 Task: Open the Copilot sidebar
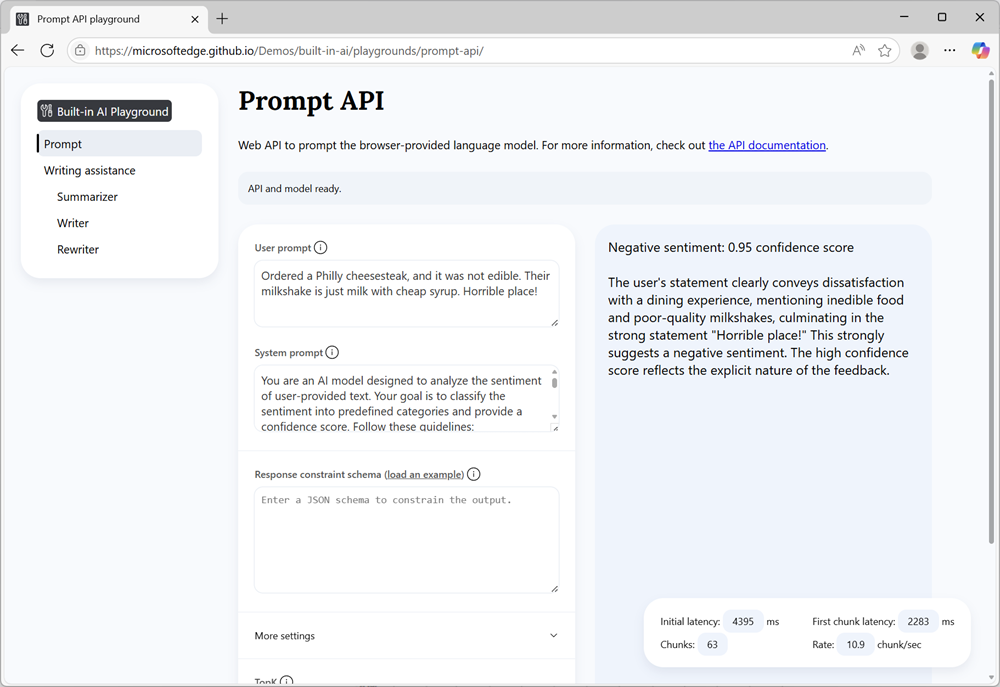980,50
